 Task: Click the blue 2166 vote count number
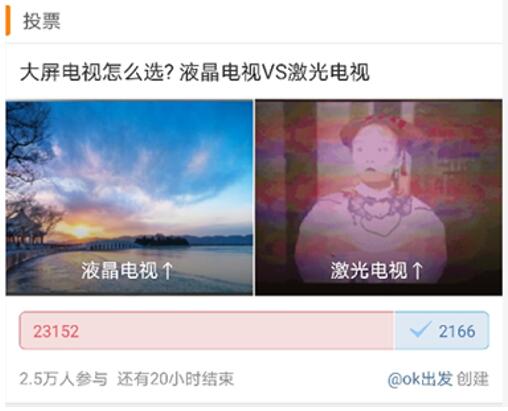tap(457, 331)
